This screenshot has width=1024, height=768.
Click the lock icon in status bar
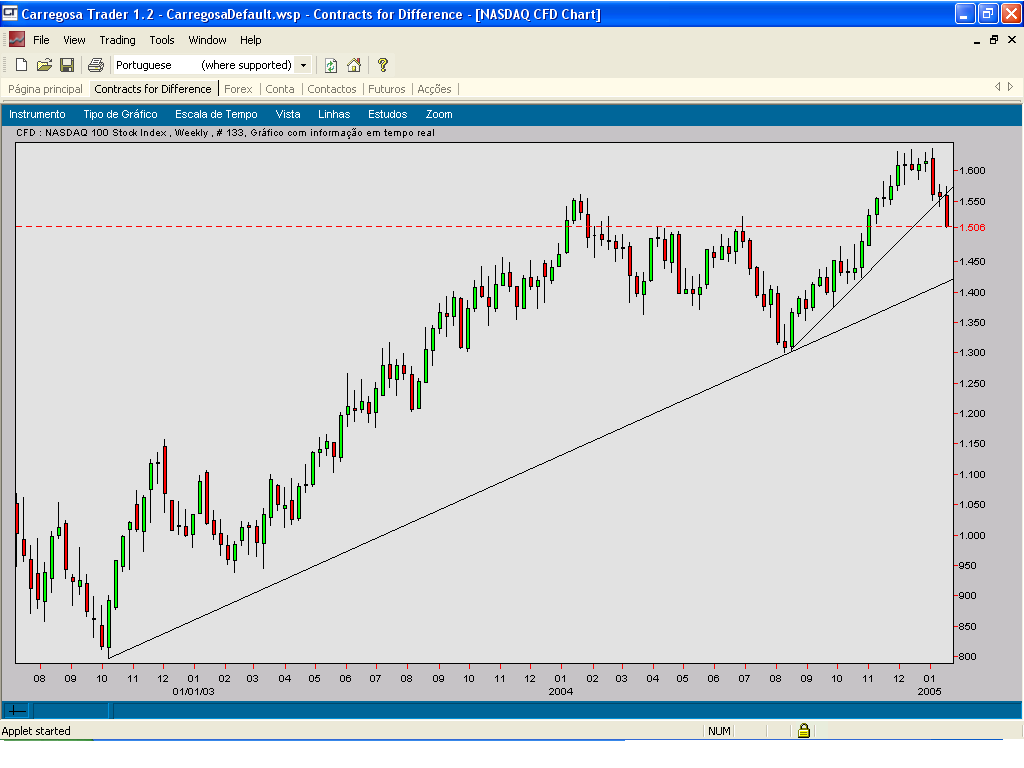[803, 731]
